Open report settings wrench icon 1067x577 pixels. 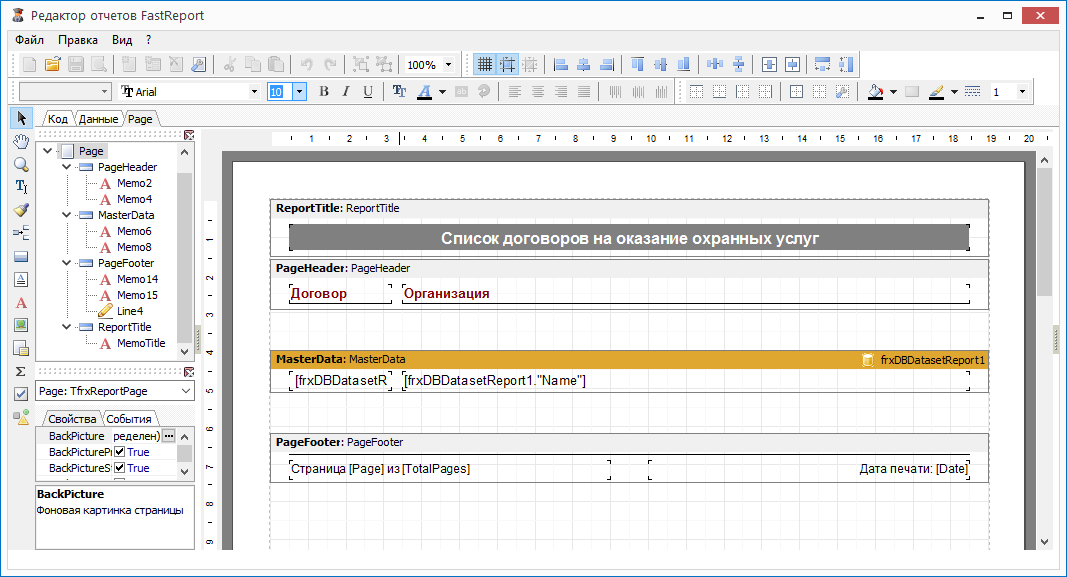click(x=198, y=65)
